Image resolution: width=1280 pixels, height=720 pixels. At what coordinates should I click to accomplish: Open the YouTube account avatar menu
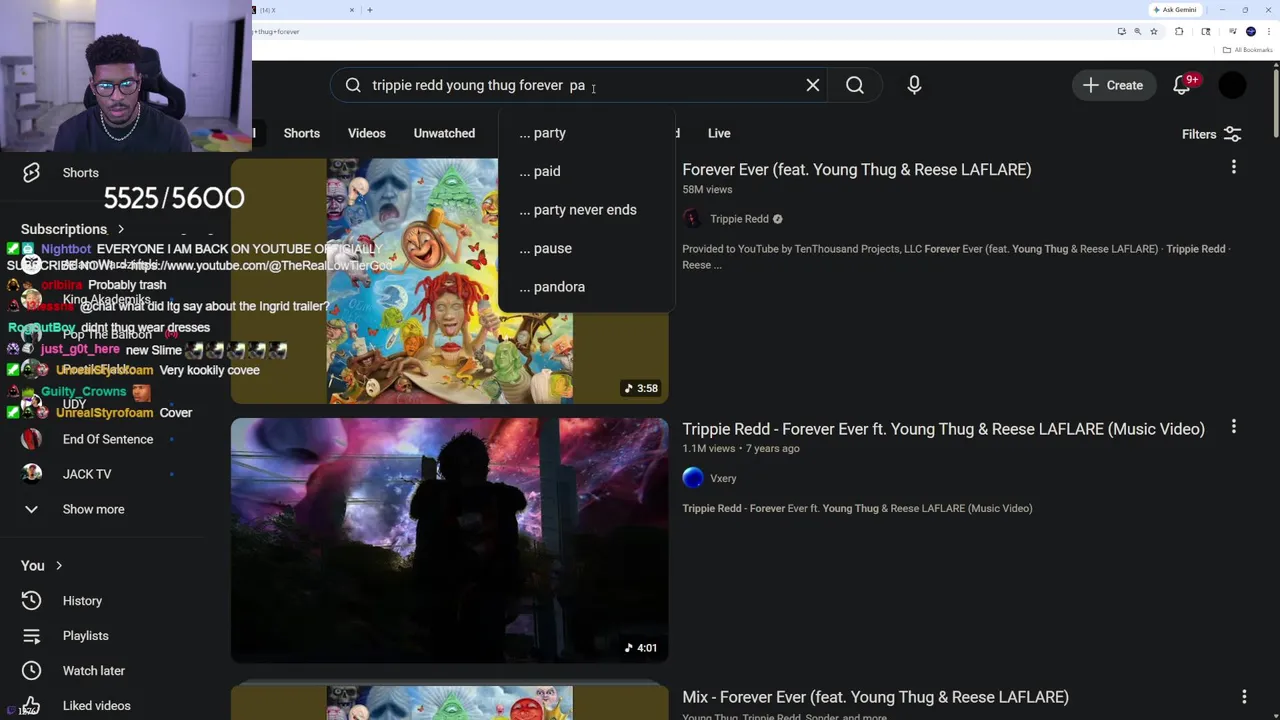click(1233, 85)
